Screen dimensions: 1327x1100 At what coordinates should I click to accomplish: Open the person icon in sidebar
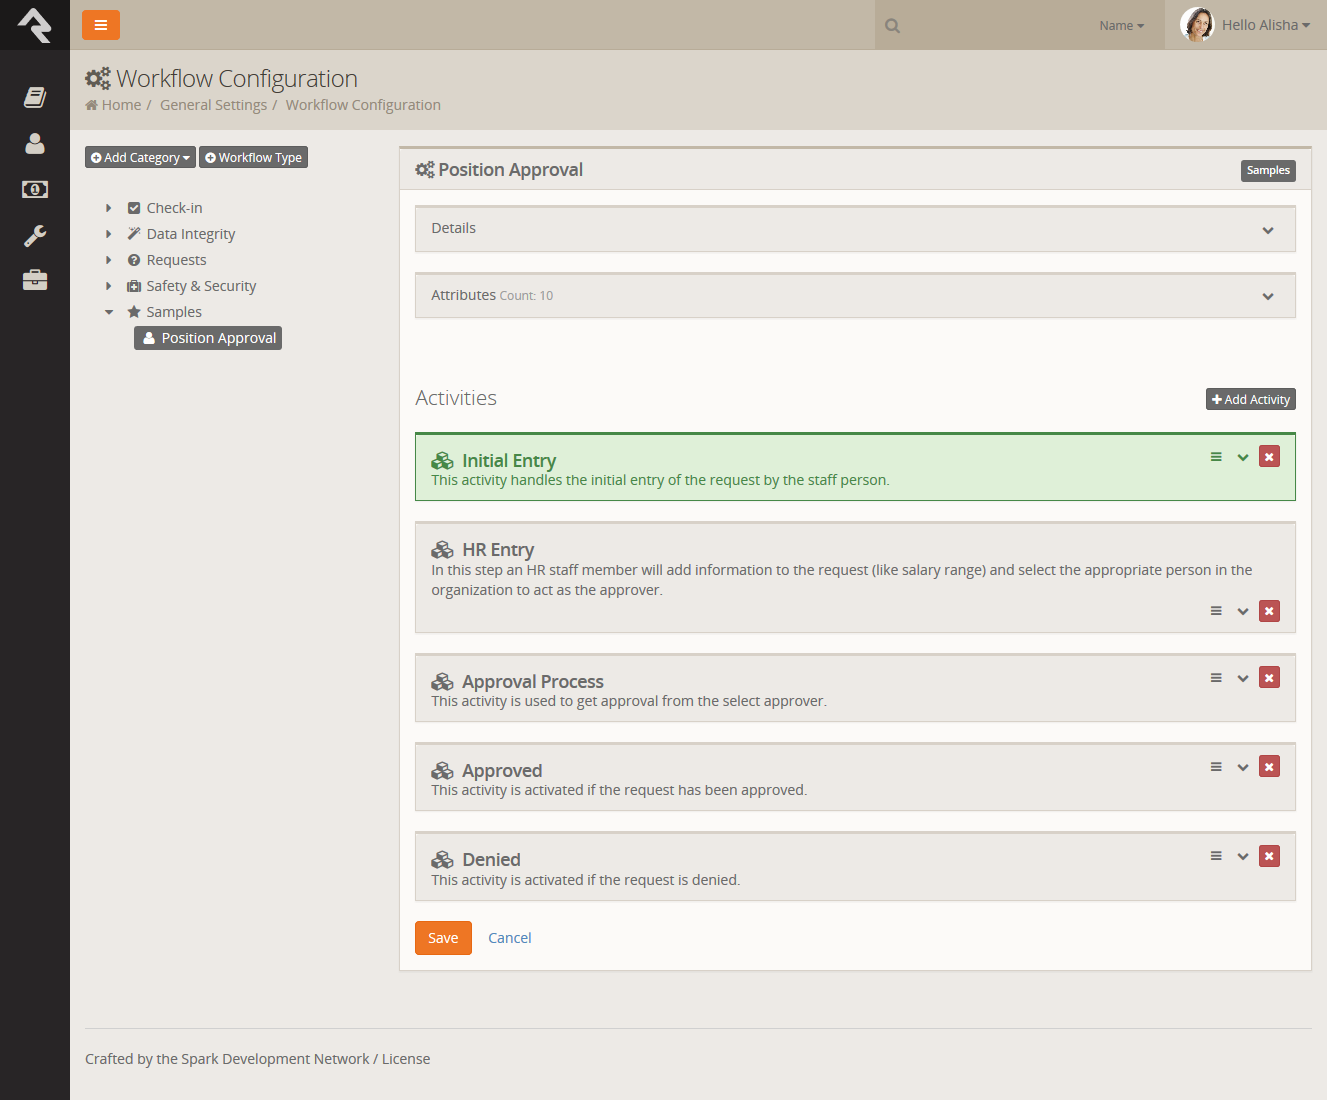pos(35,143)
